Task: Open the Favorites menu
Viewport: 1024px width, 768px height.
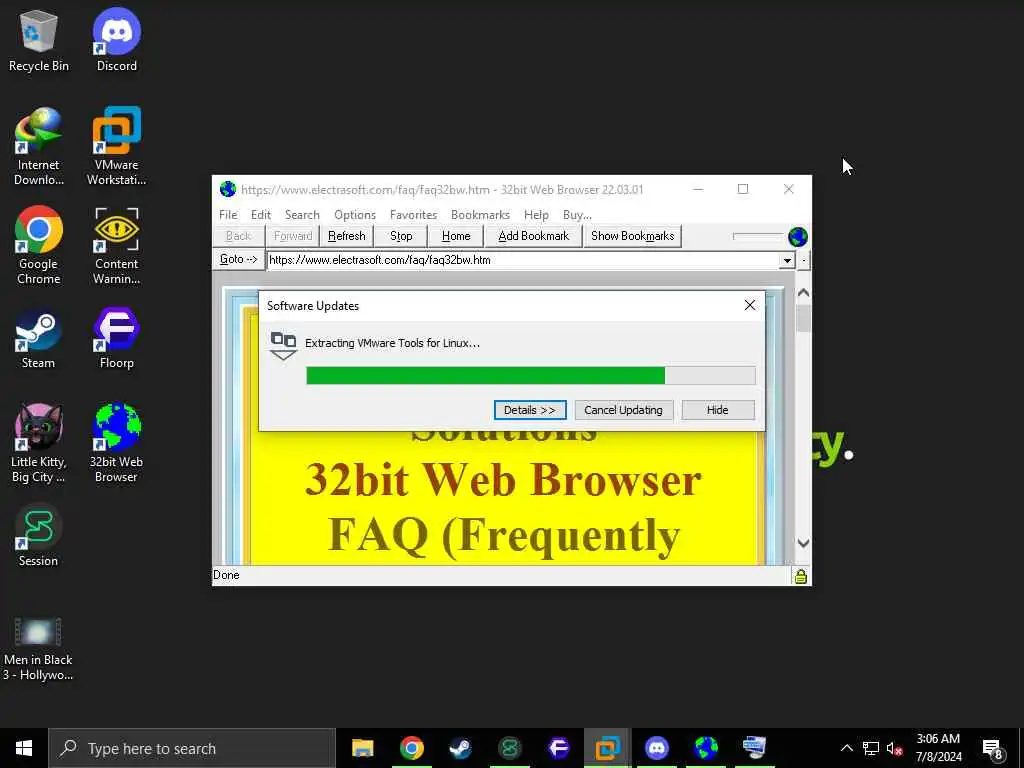Action: (413, 215)
